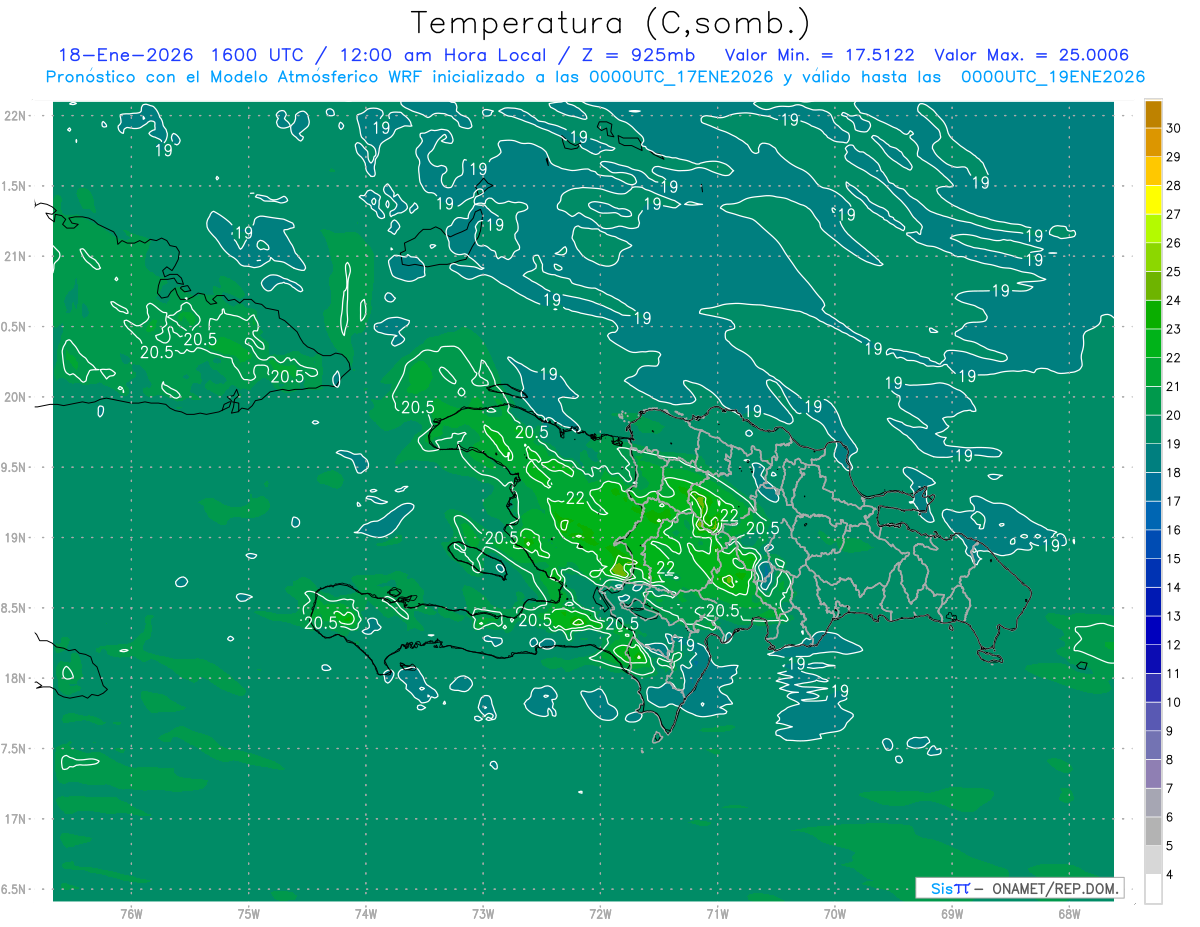This screenshot has height=927, width=1200.
Task: Click the legend label "30"
Action: tap(1174, 128)
